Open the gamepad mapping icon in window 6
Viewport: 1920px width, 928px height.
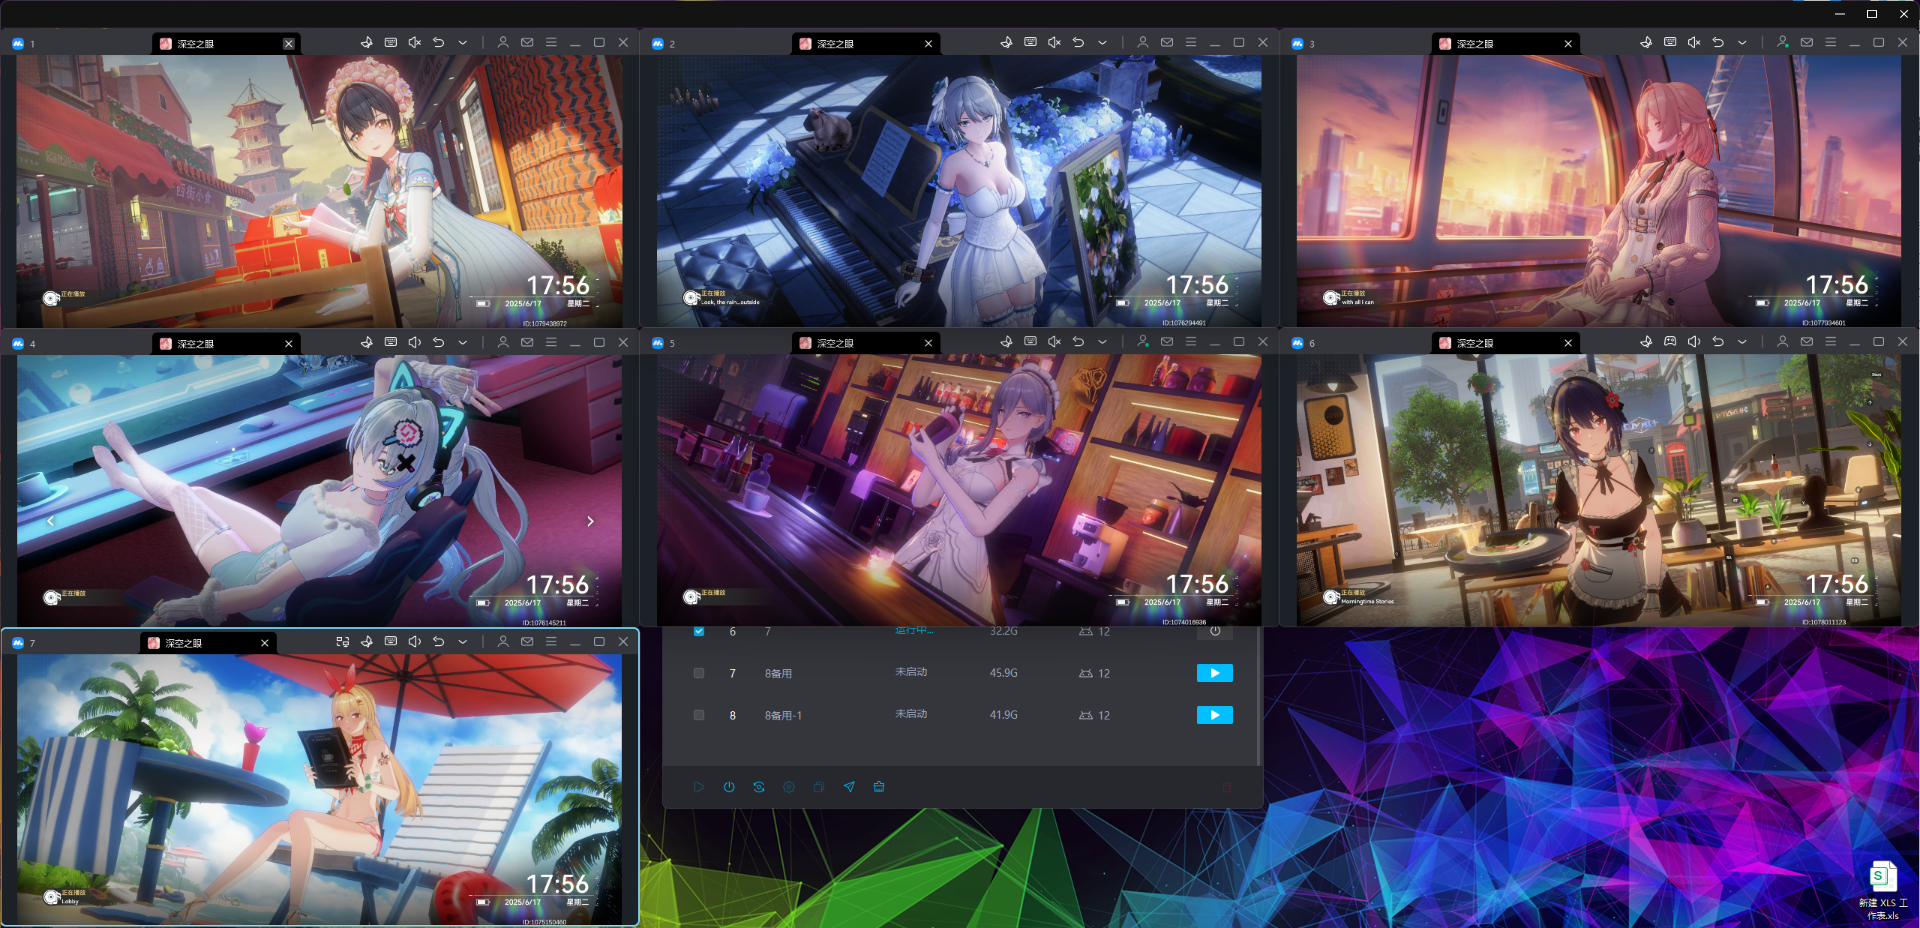click(x=1670, y=342)
